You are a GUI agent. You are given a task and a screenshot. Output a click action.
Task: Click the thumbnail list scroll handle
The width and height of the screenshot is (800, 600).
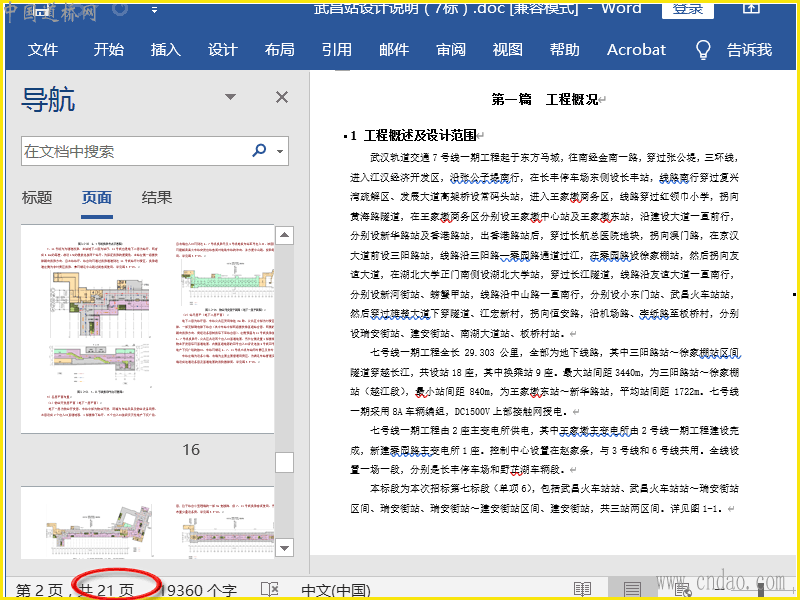coord(284,463)
